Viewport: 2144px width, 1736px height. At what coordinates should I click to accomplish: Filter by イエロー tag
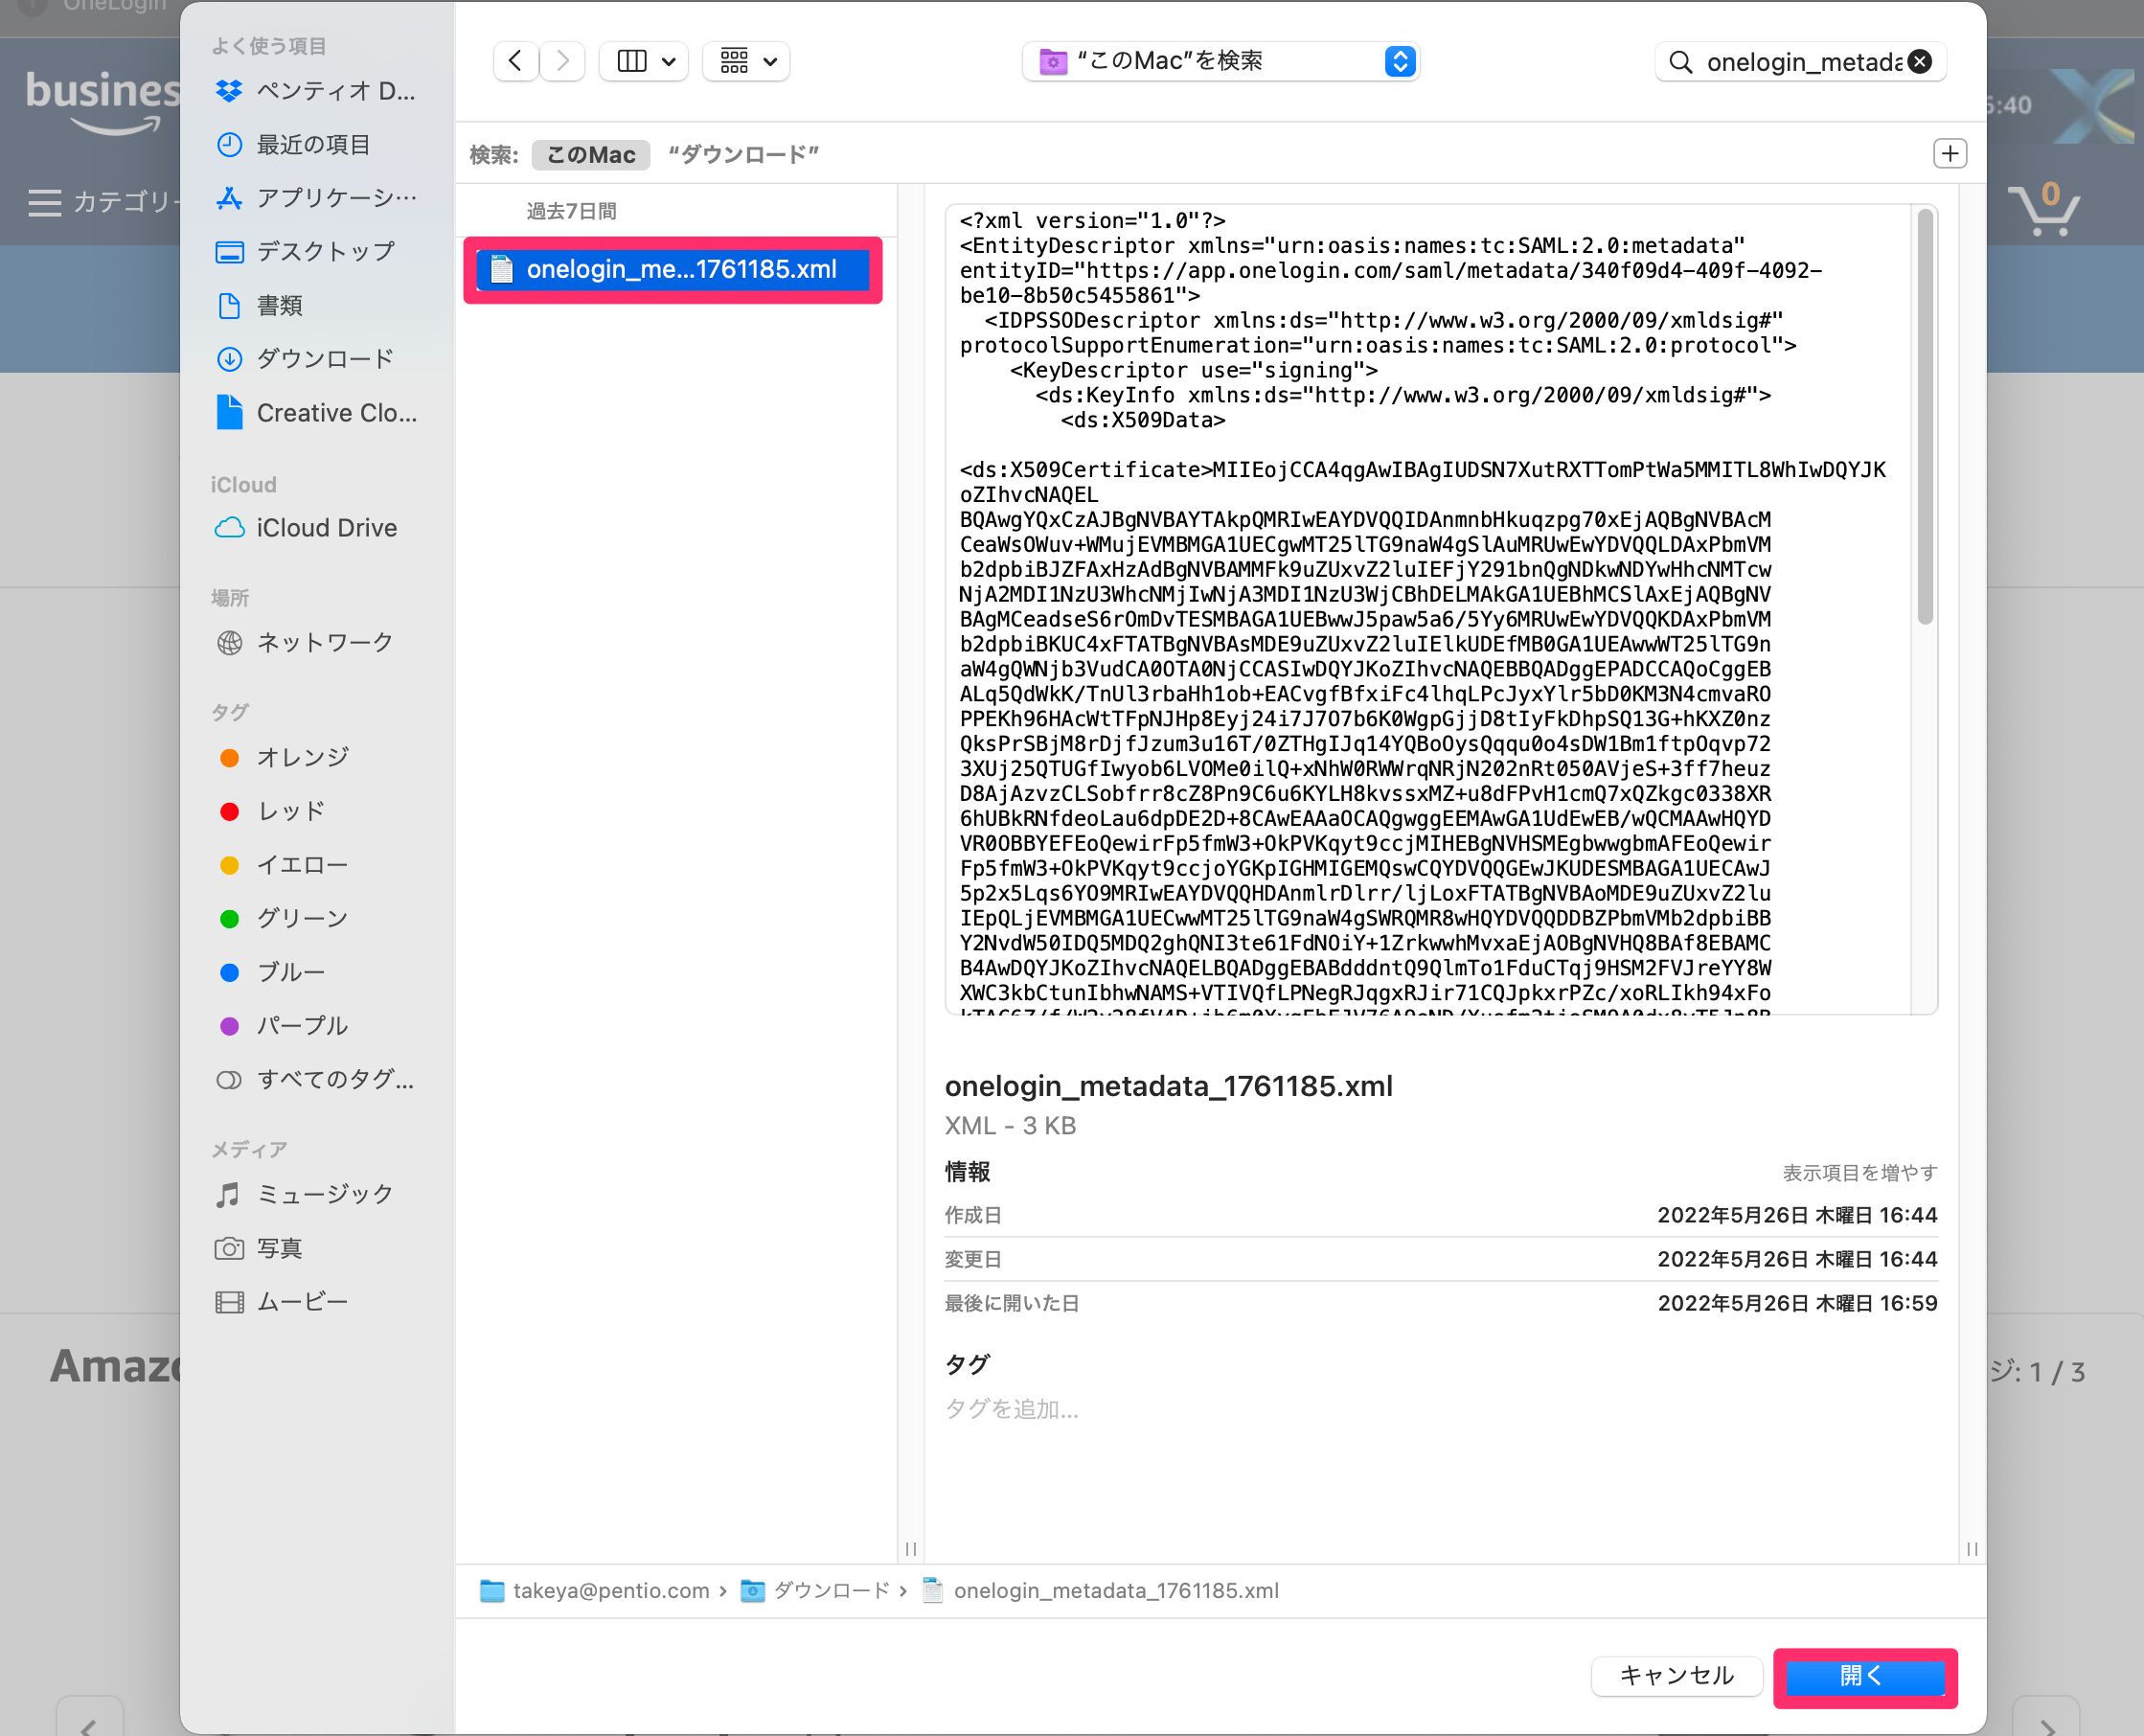[284, 865]
